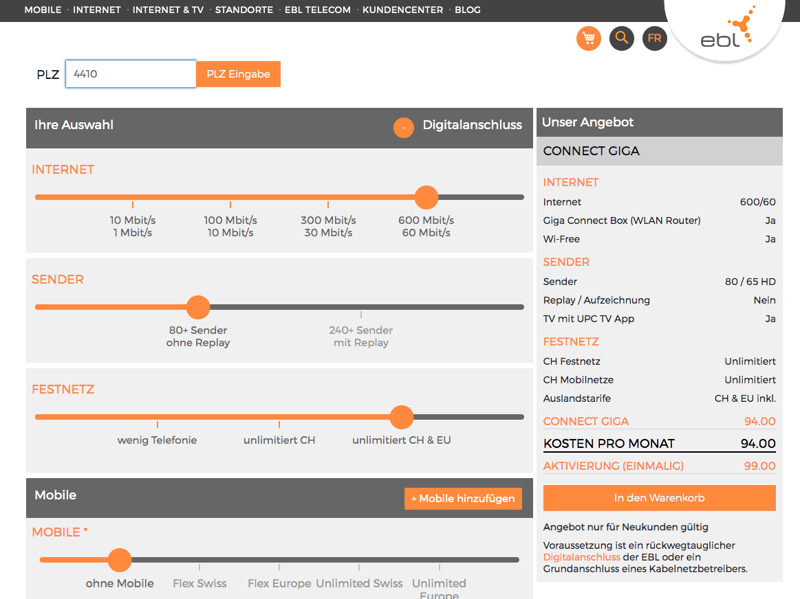This screenshot has height=599, width=800.
Task: Select the 300 Mbit/s internet option
Action: (x=328, y=226)
